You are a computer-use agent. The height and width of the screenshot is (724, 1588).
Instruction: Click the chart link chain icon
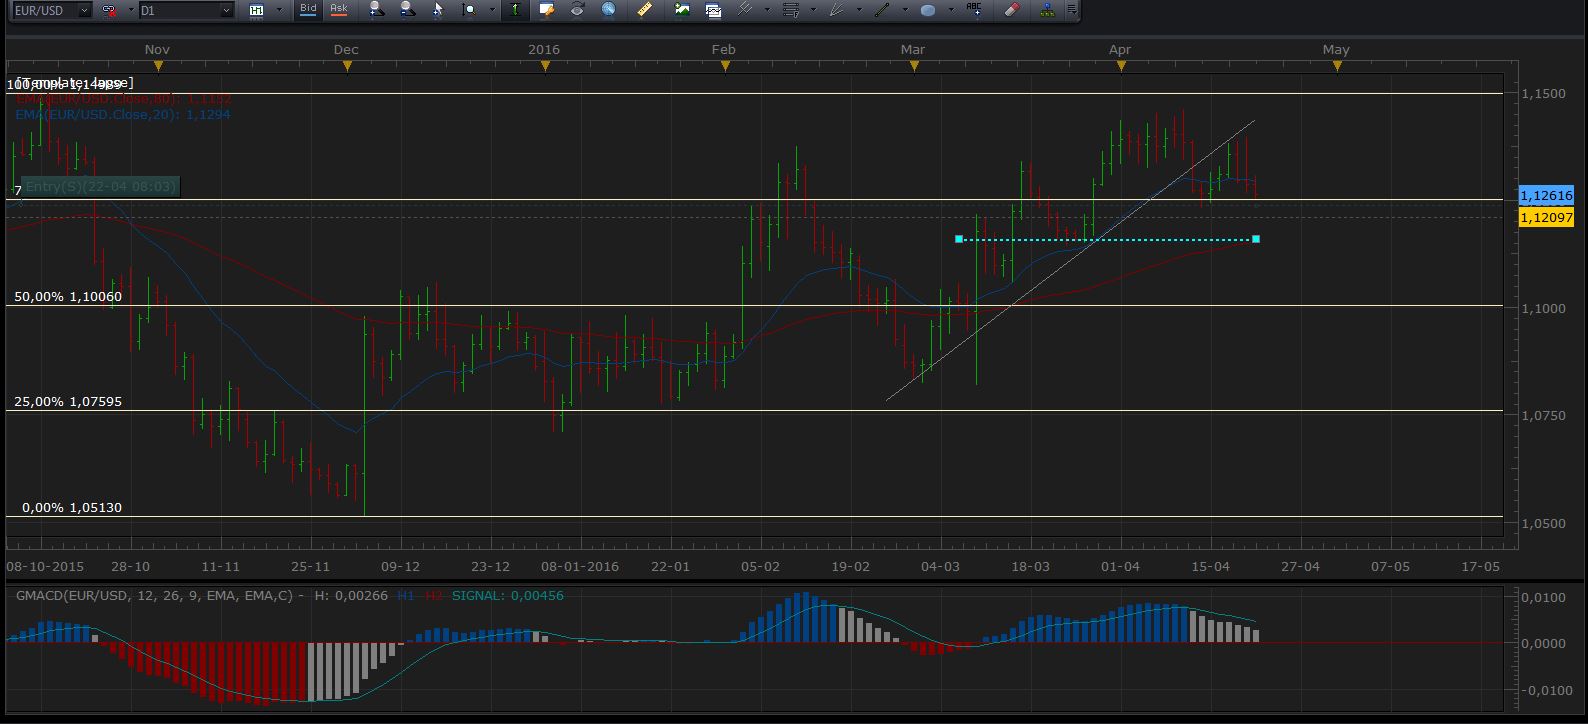(108, 10)
